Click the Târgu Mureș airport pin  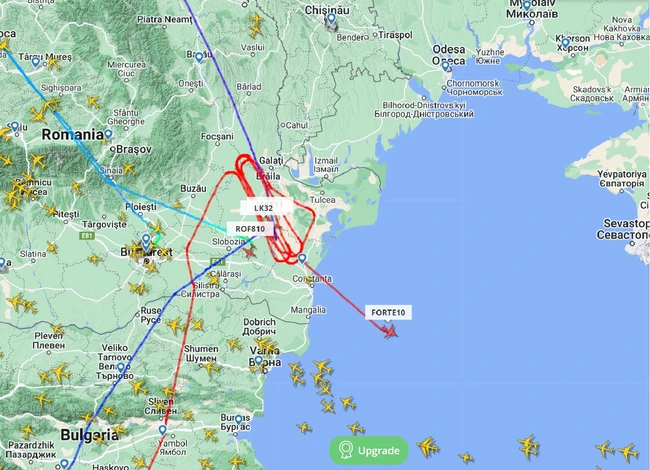click(x=36, y=62)
